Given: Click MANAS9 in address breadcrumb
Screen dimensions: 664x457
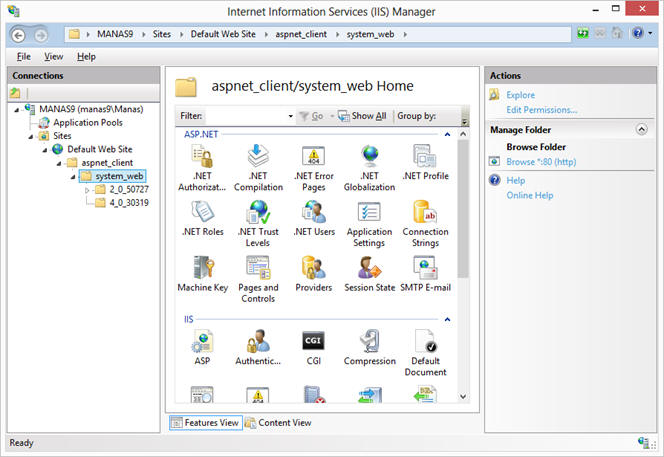Looking at the screenshot, I should pos(115,34).
